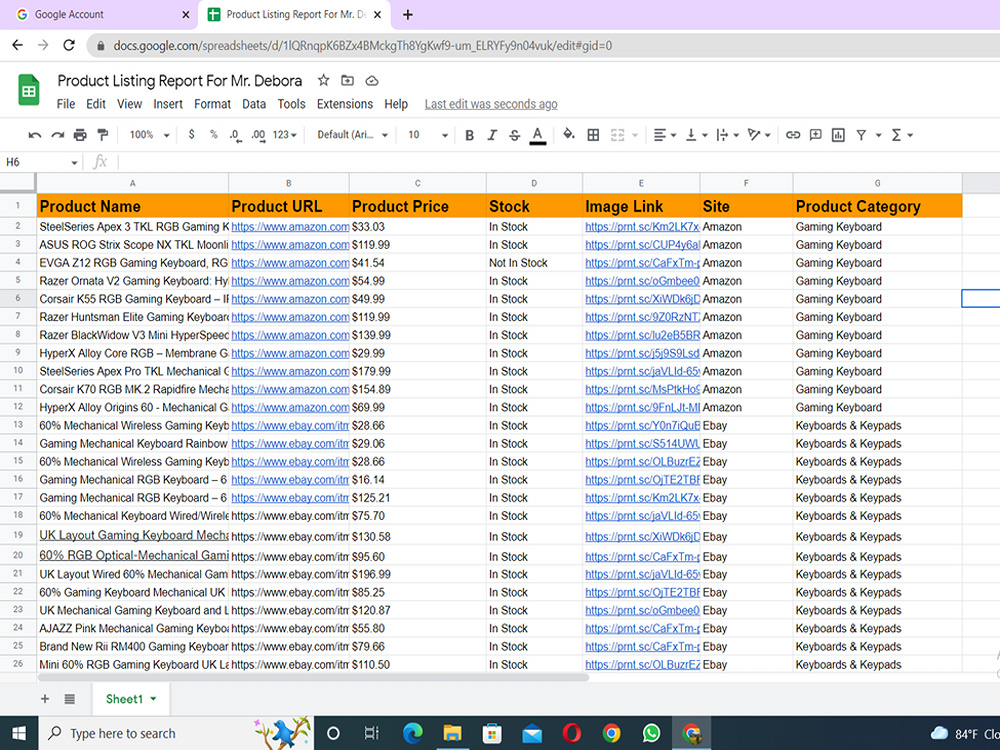Viewport: 1000px width, 750px height.
Task: Format as percent icon
Action: (214, 135)
